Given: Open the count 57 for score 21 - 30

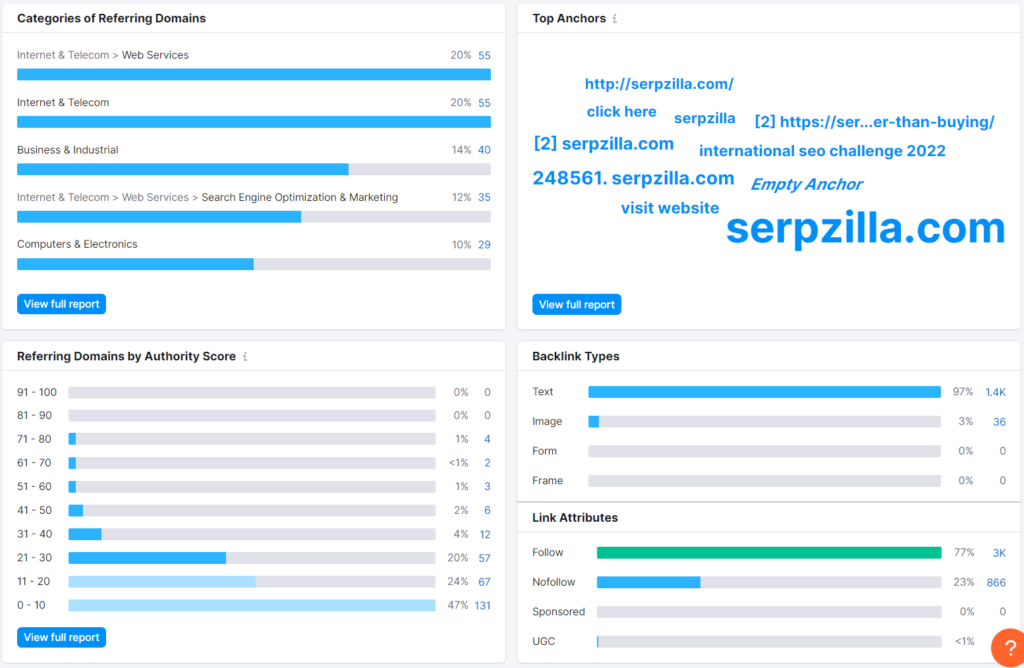Looking at the screenshot, I should coord(485,558).
